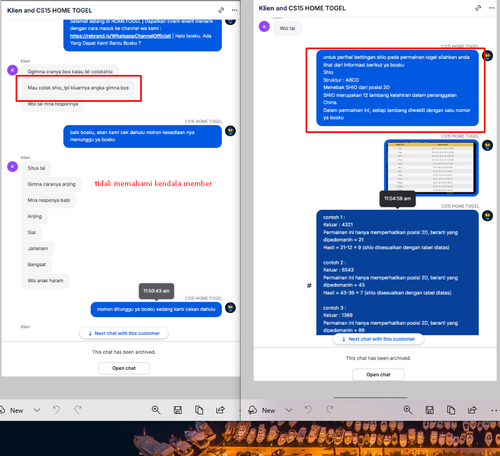Click the message 'Jahanam'
500x456 pixels.
tap(38, 248)
